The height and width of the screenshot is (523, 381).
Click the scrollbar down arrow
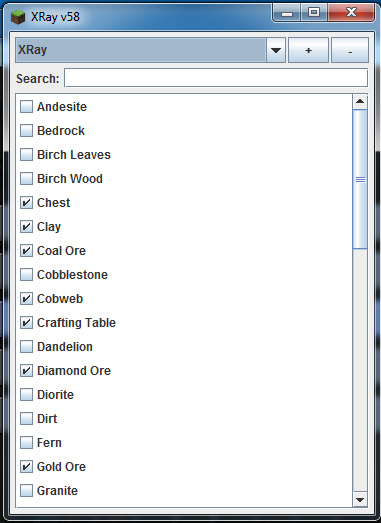point(360,499)
